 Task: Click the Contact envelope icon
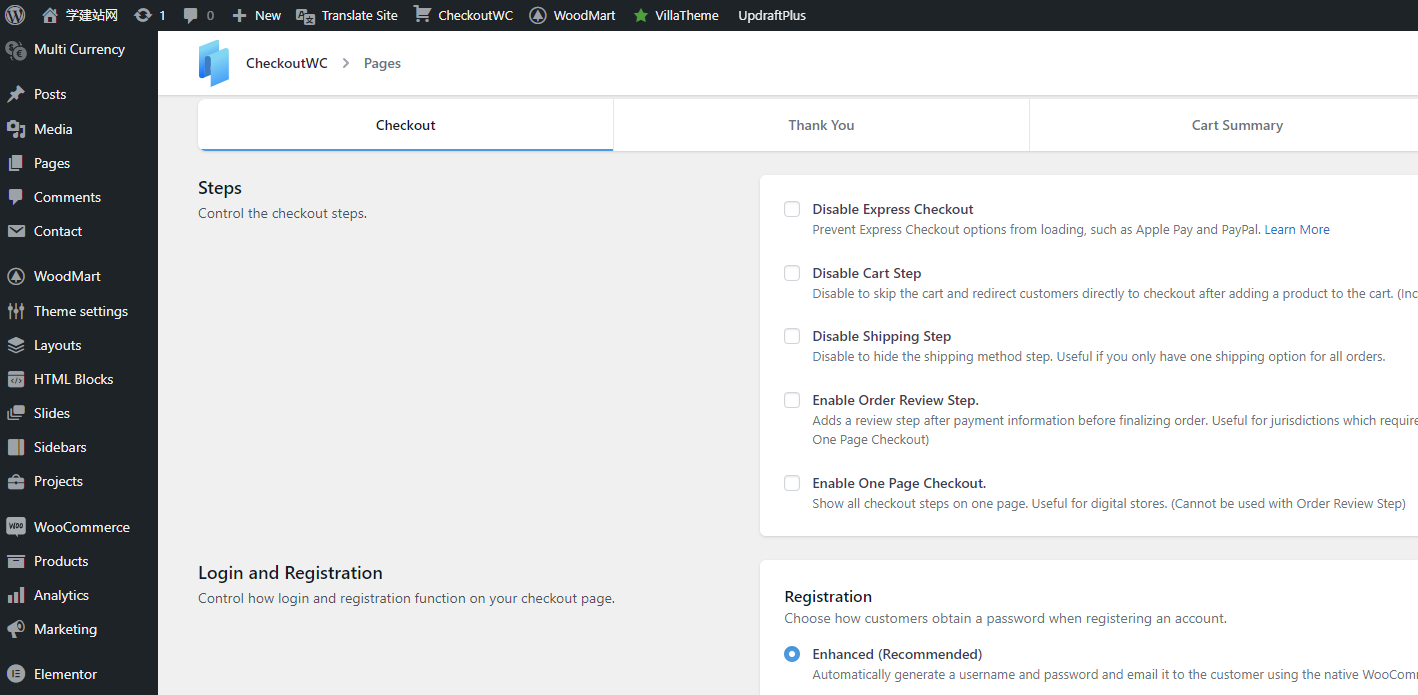(16, 231)
